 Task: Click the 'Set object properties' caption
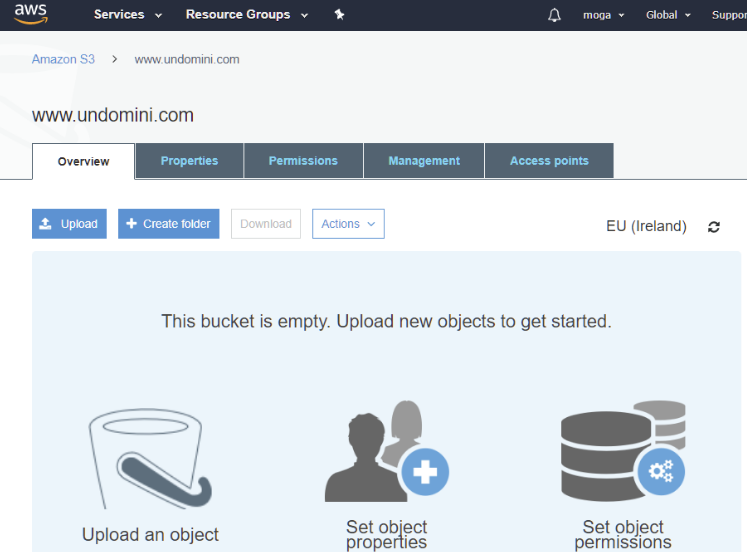(387, 534)
